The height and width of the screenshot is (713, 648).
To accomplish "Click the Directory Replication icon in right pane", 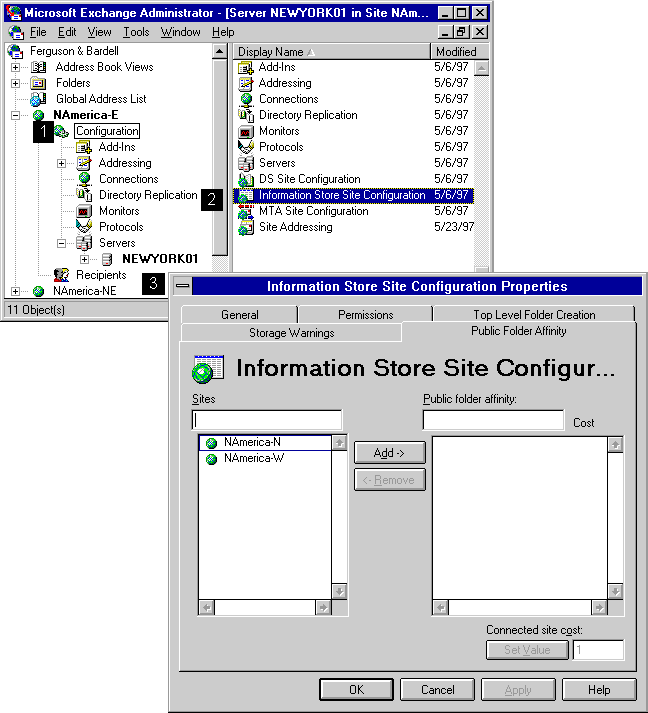I will pyautogui.click(x=246, y=115).
